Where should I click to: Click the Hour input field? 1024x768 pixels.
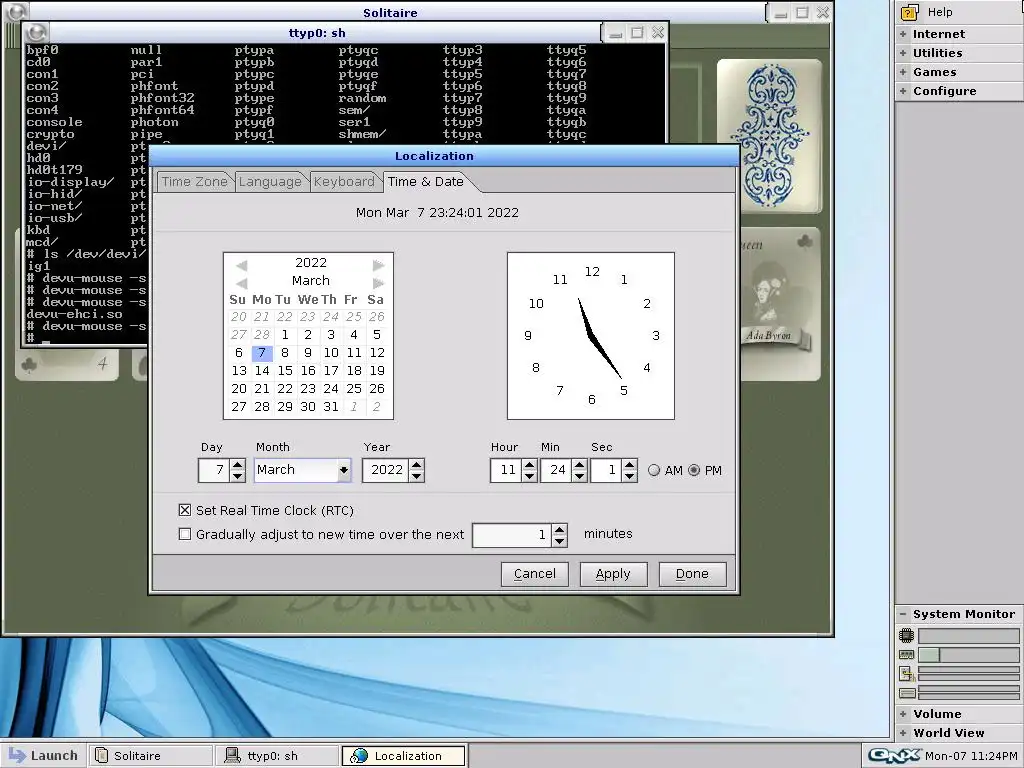[x=507, y=470]
